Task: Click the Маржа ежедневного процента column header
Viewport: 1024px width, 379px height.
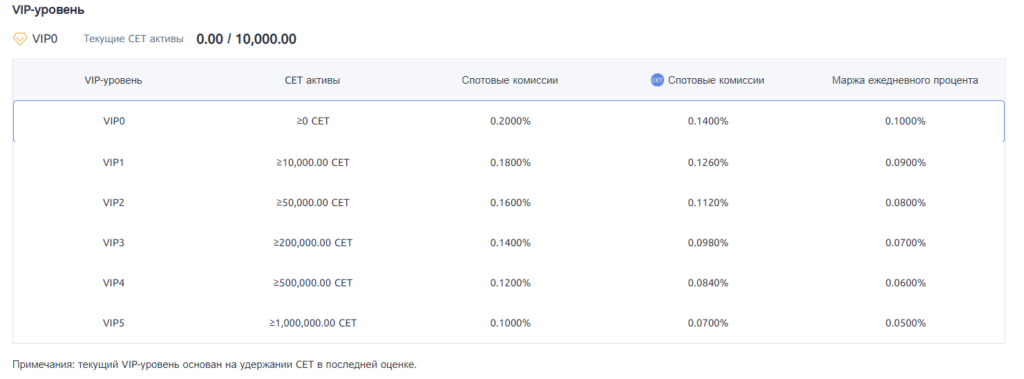Action: pyautogui.click(x=905, y=80)
